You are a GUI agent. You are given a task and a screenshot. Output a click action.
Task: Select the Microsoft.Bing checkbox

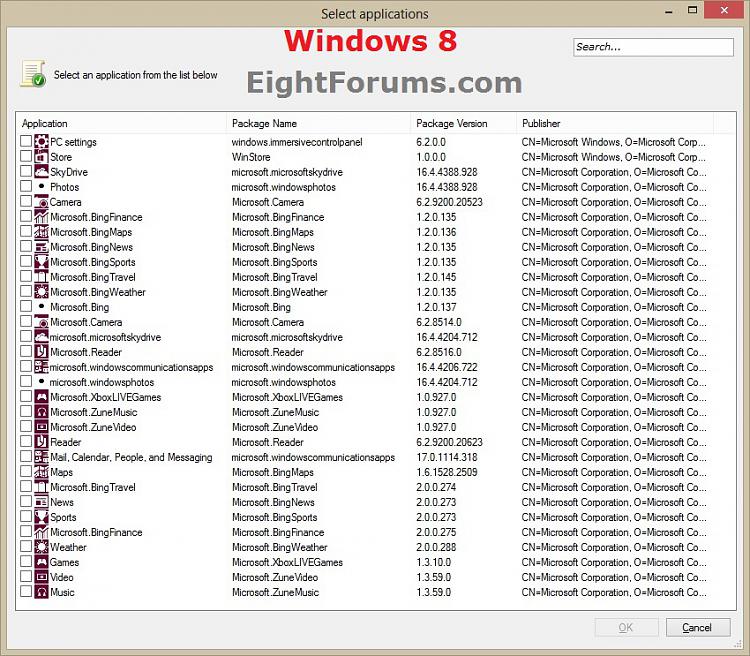[x=26, y=306]
